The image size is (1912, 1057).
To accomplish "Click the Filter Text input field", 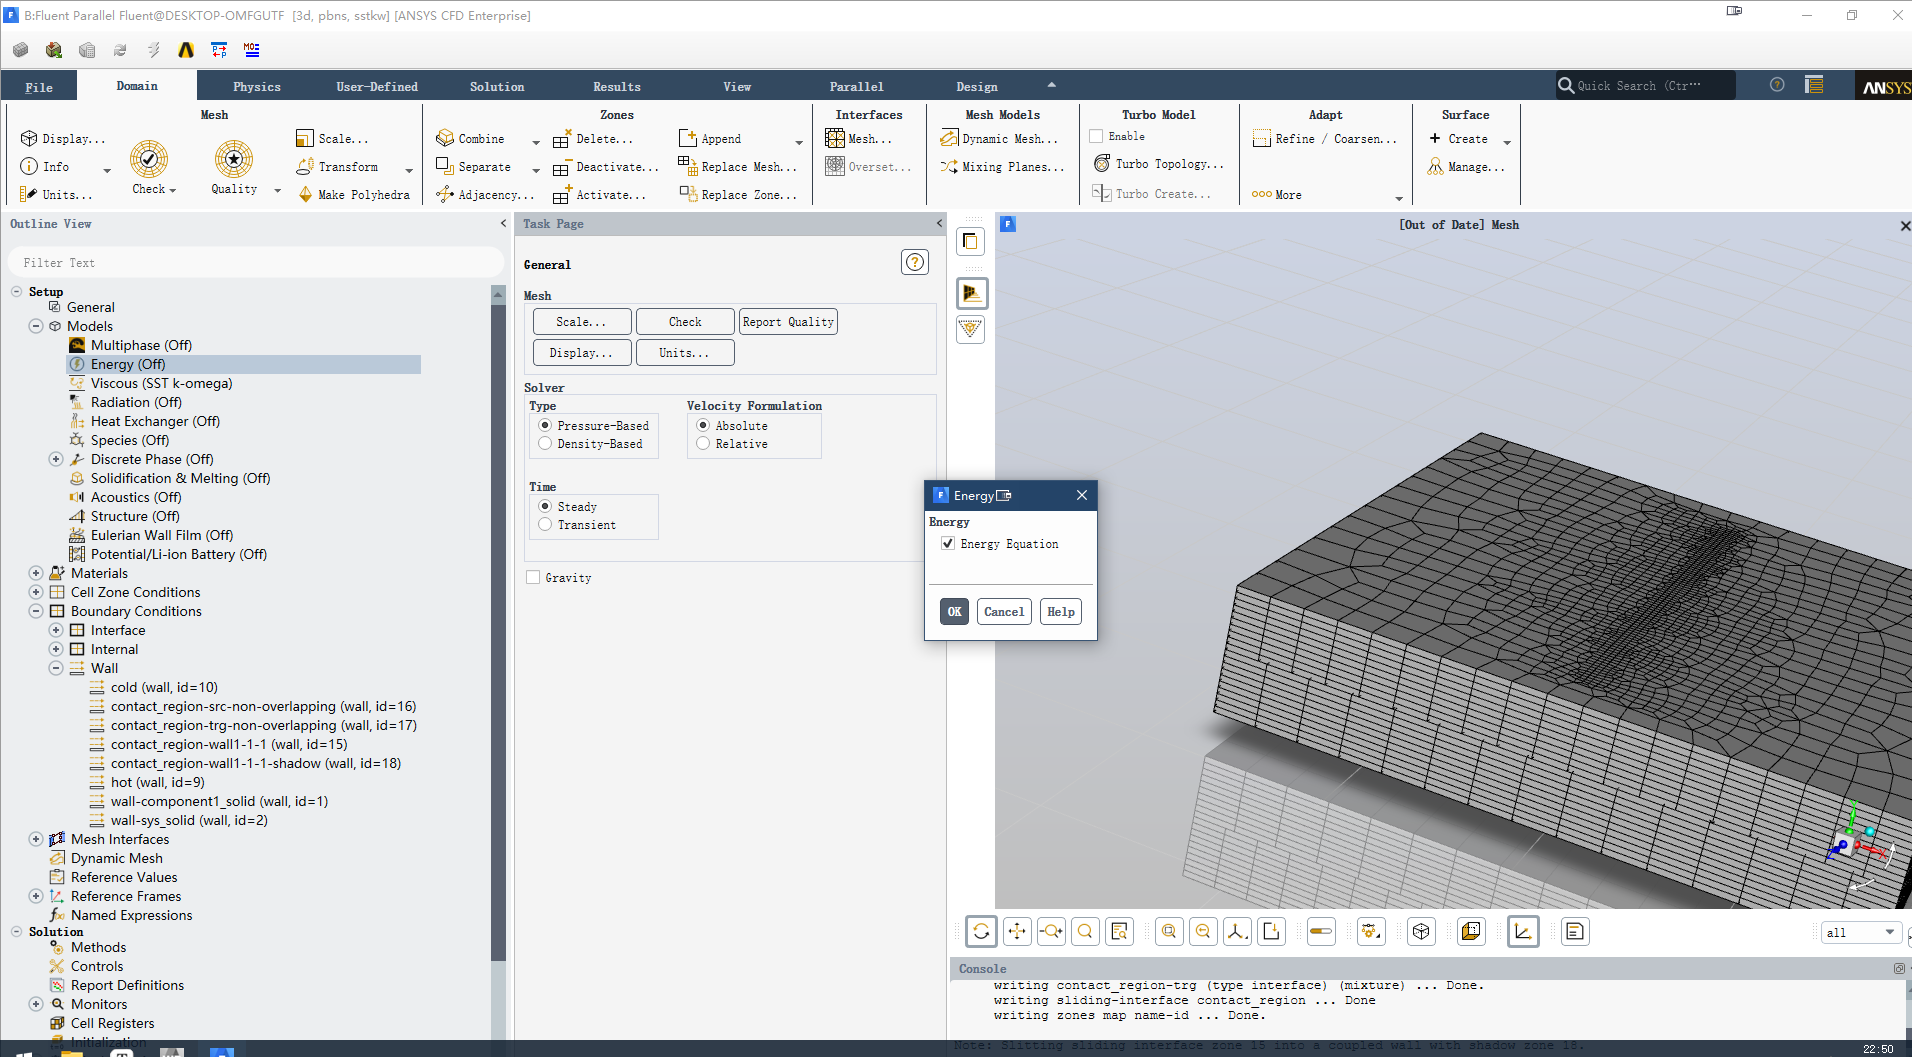I will (256, 263).
